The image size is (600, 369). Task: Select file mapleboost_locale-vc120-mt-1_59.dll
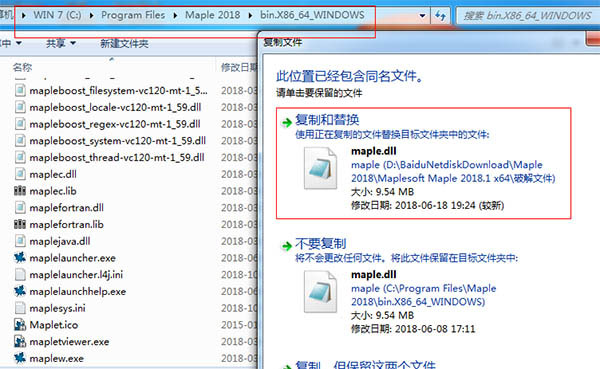point(115,107)
